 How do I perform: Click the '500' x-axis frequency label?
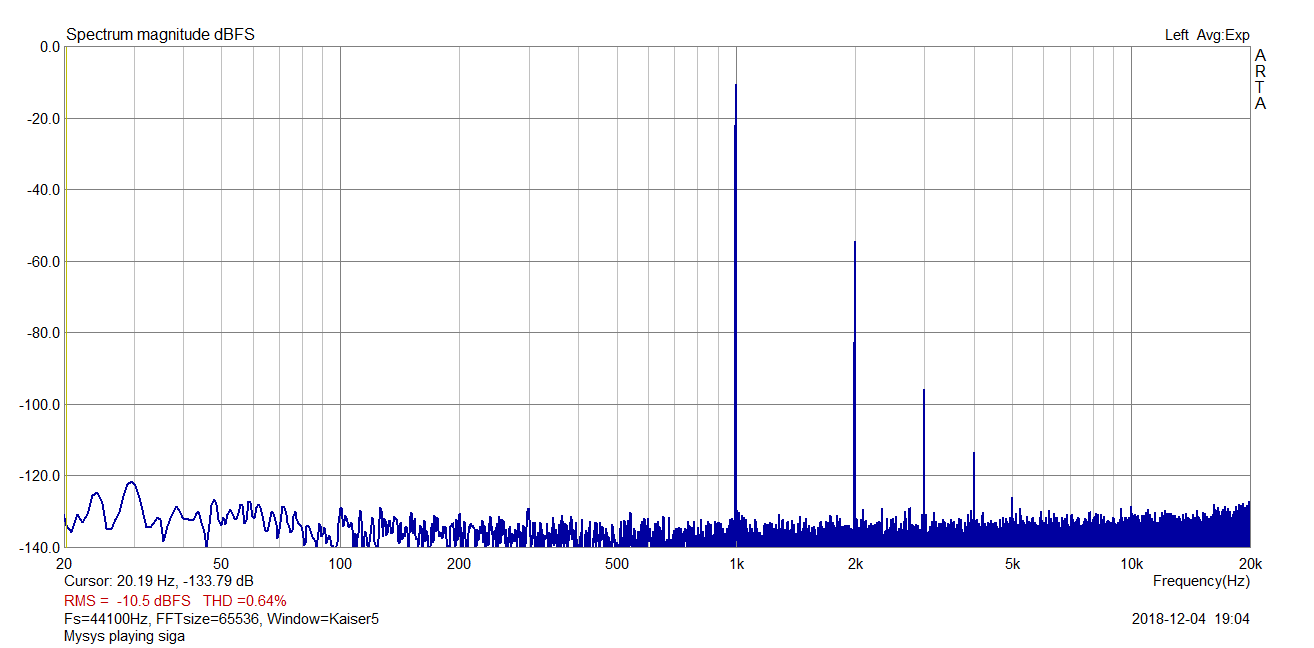click(x=616, y=563)
